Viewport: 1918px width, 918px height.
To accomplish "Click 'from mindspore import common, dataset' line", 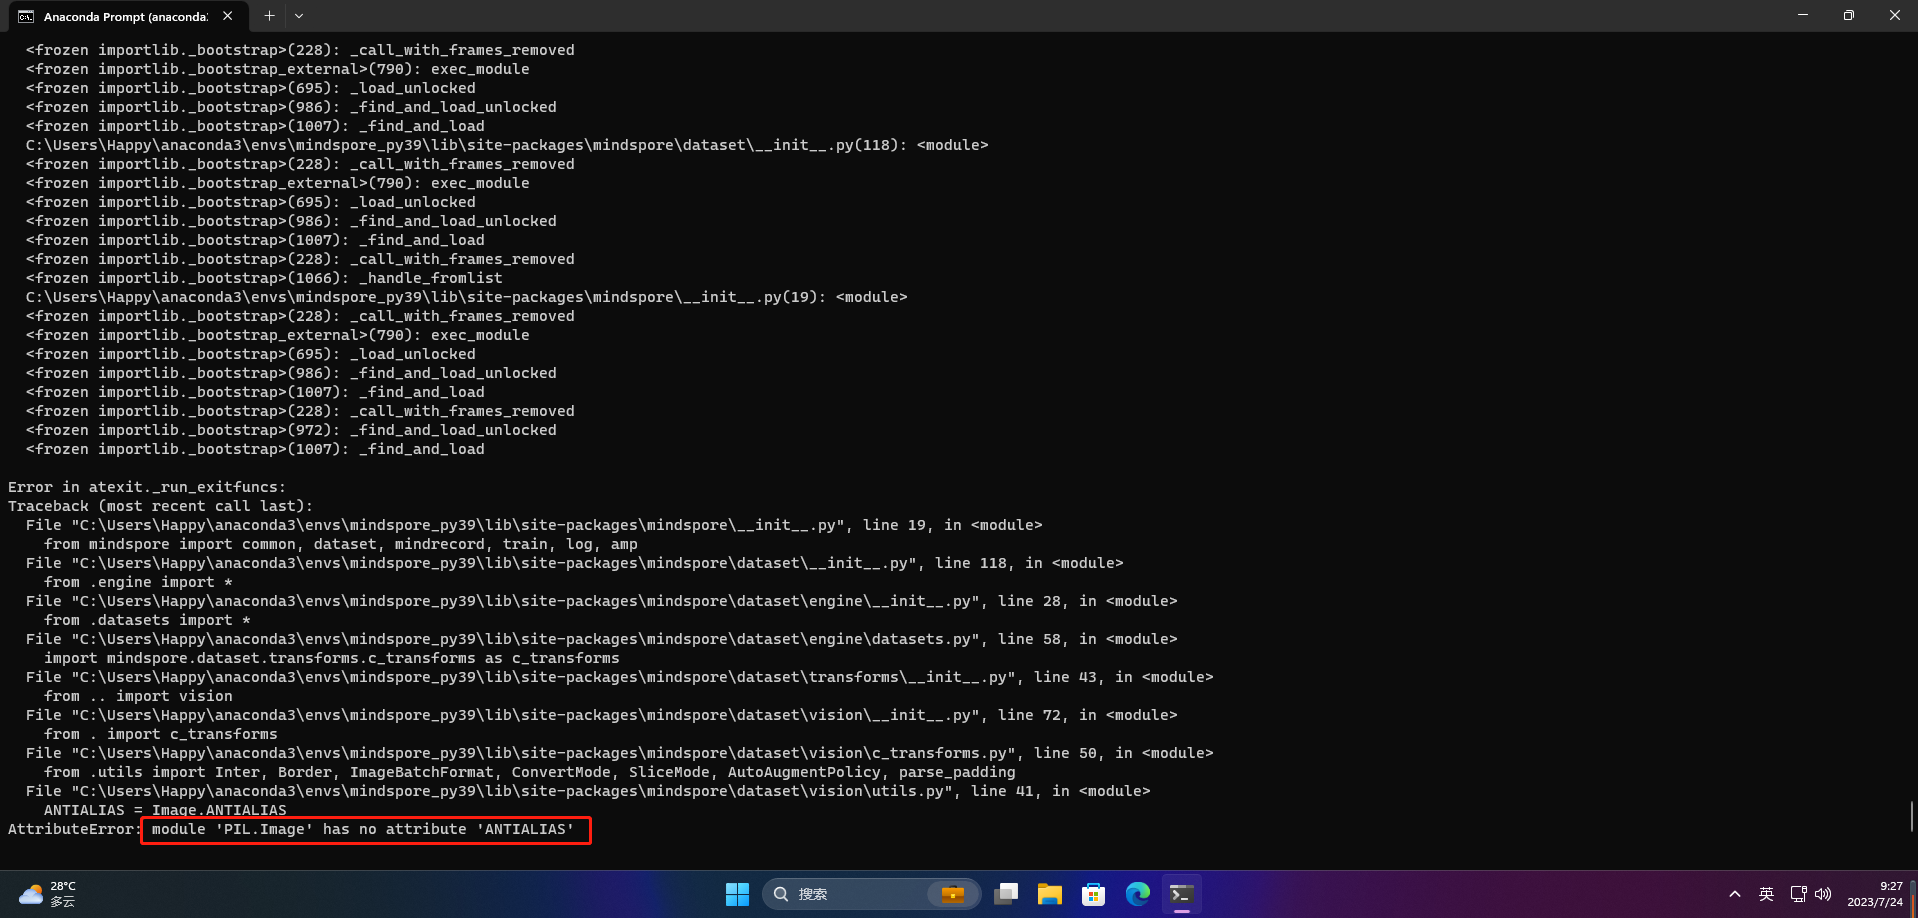I will click(341, 544).
